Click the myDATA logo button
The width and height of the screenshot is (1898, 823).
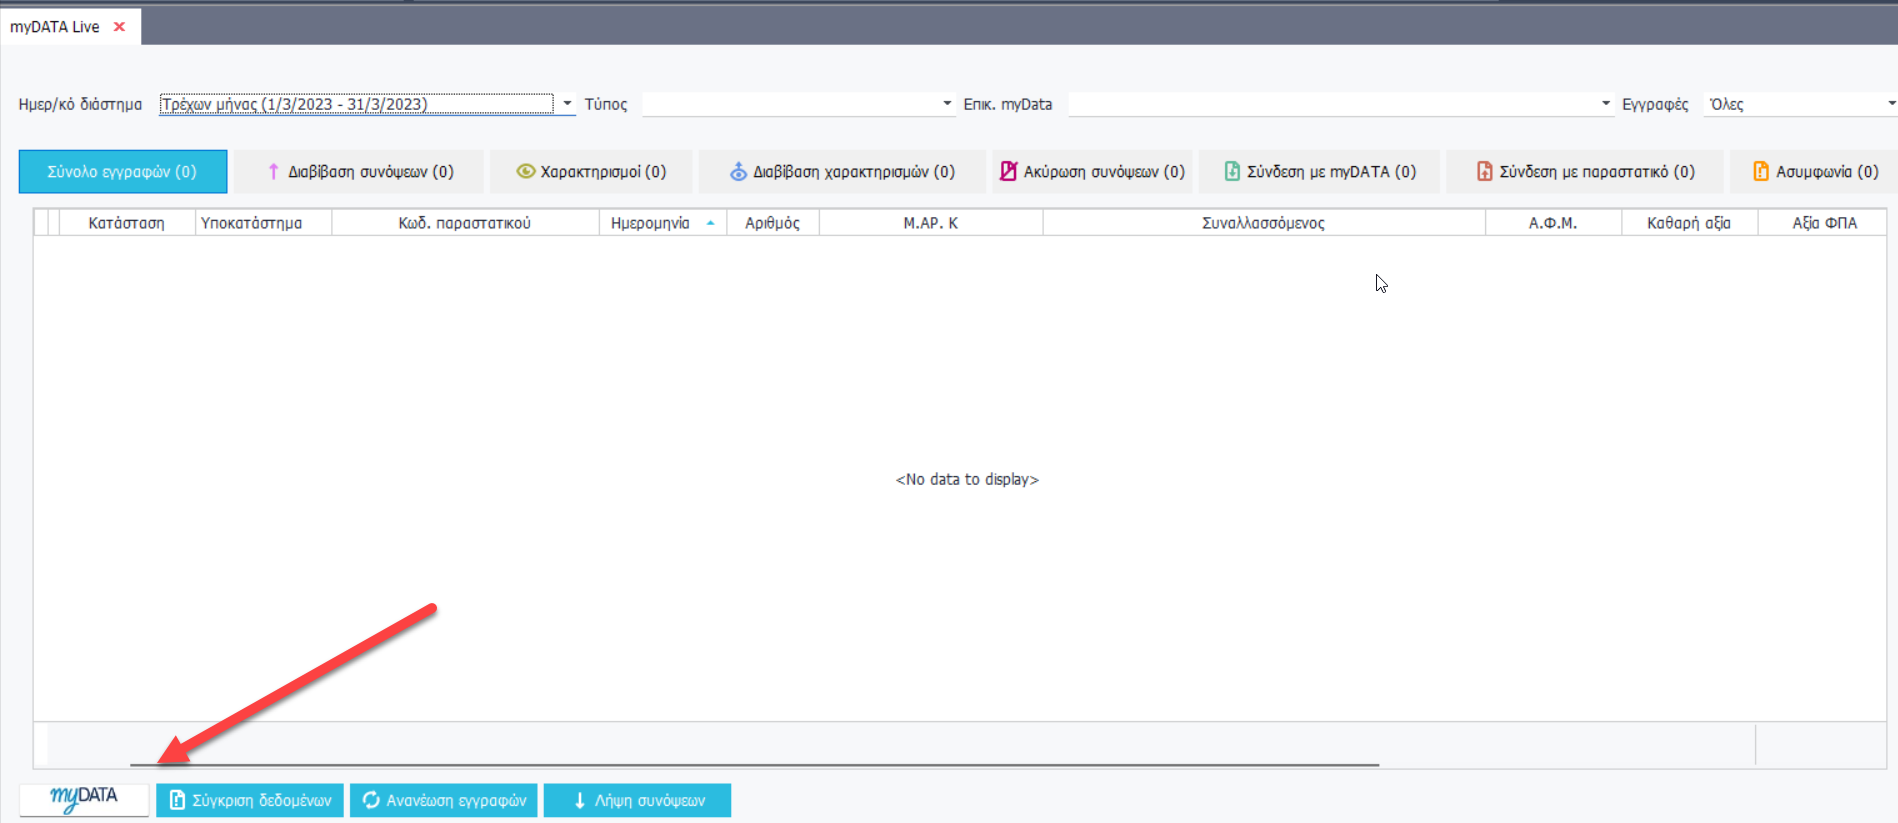coord(84,799)
